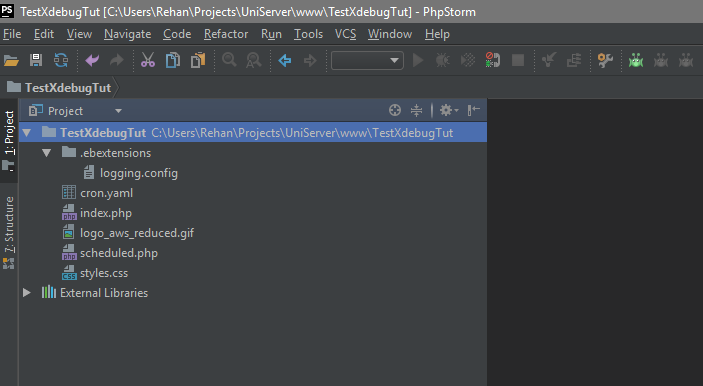Open the Refactor menu
Viewport: 703px width, 386px height.
[x=226, y=34]
